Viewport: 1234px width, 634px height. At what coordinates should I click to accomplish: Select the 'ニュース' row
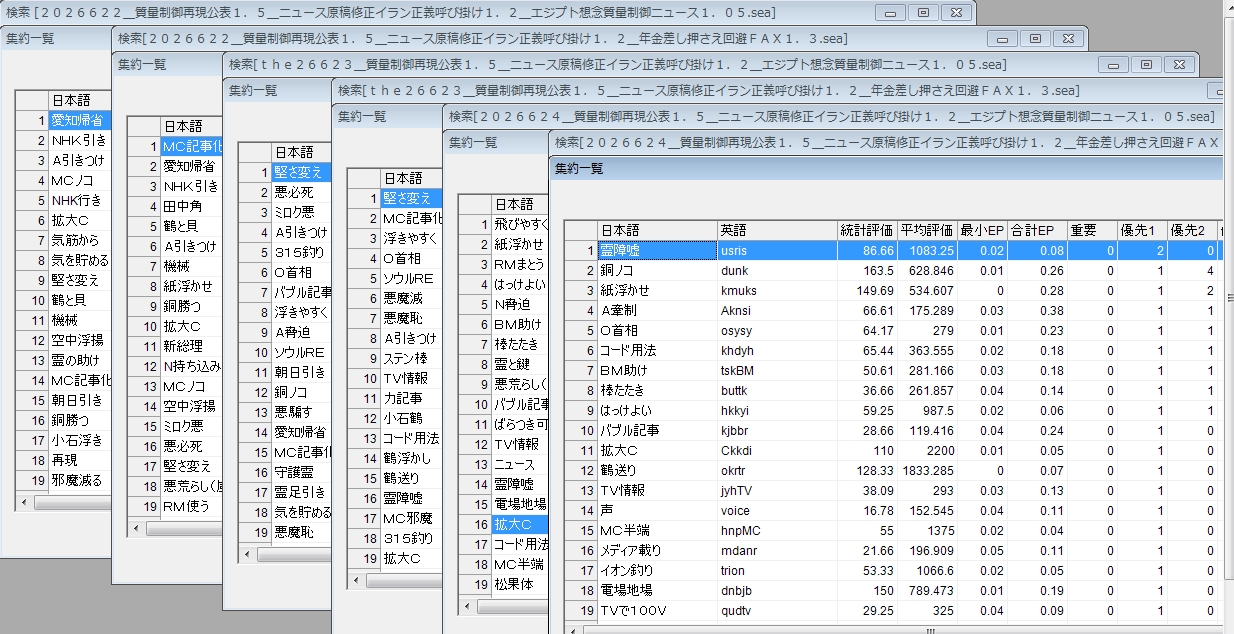[x=521, y=464]
